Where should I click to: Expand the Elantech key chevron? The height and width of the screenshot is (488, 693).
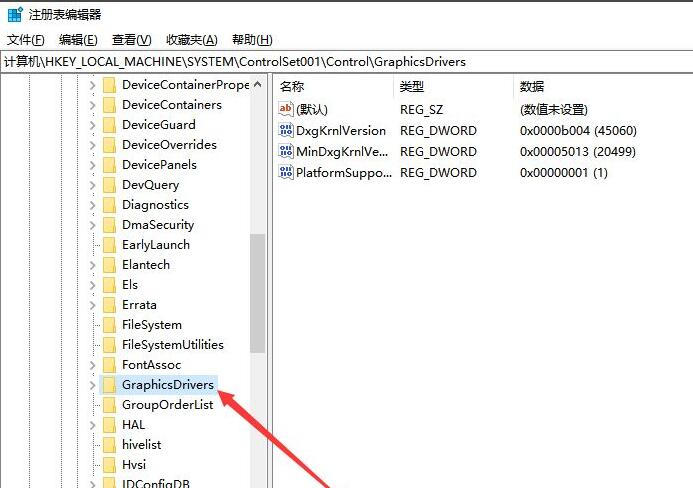[92, 265]
